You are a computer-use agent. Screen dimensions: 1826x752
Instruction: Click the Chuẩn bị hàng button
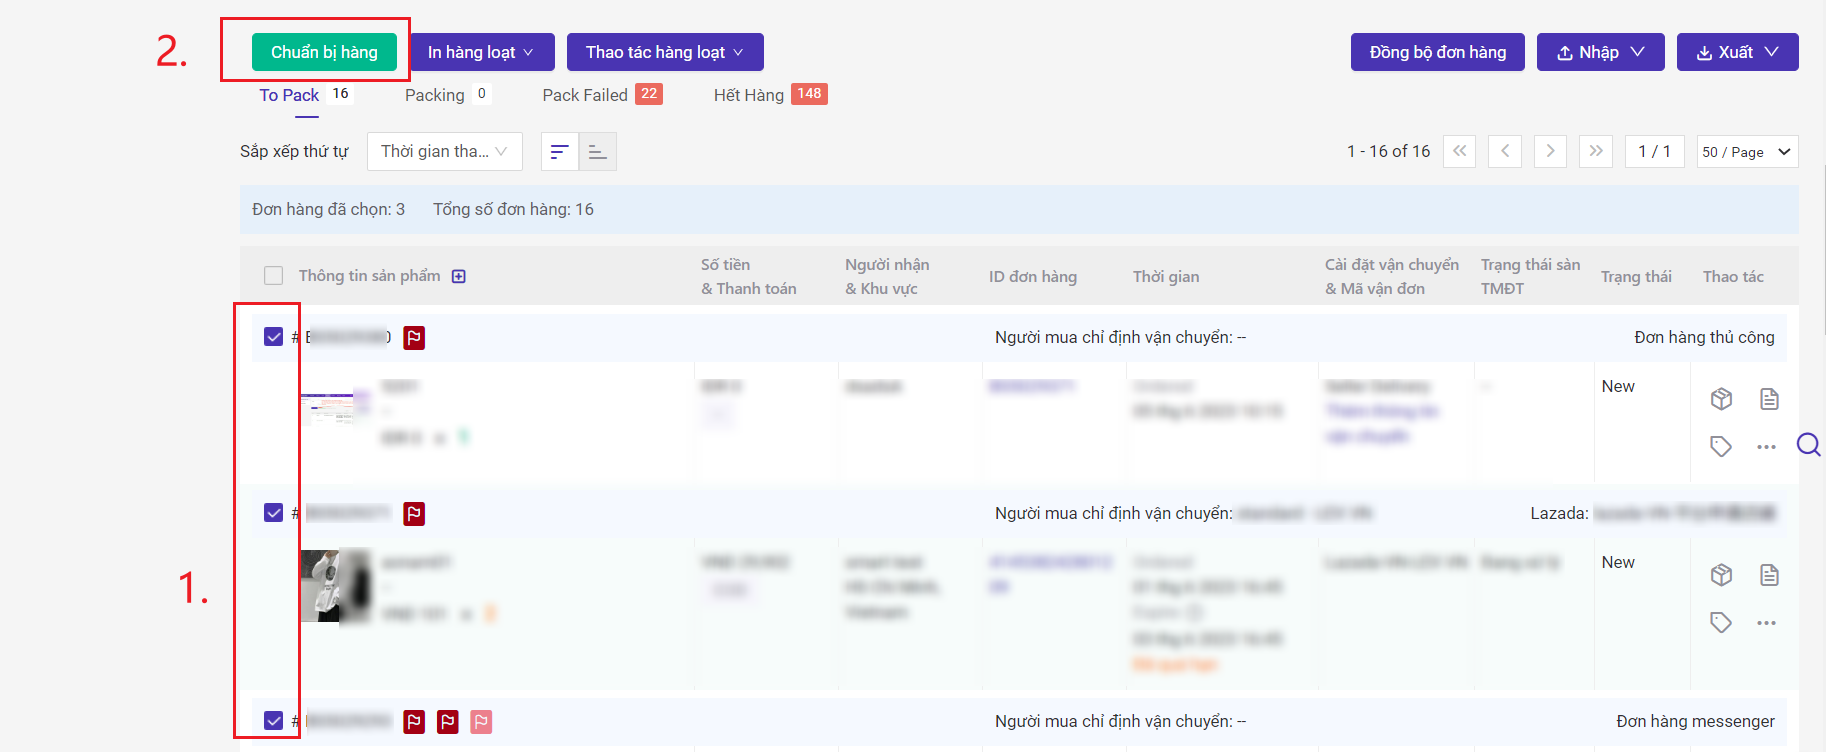point(324,52)
